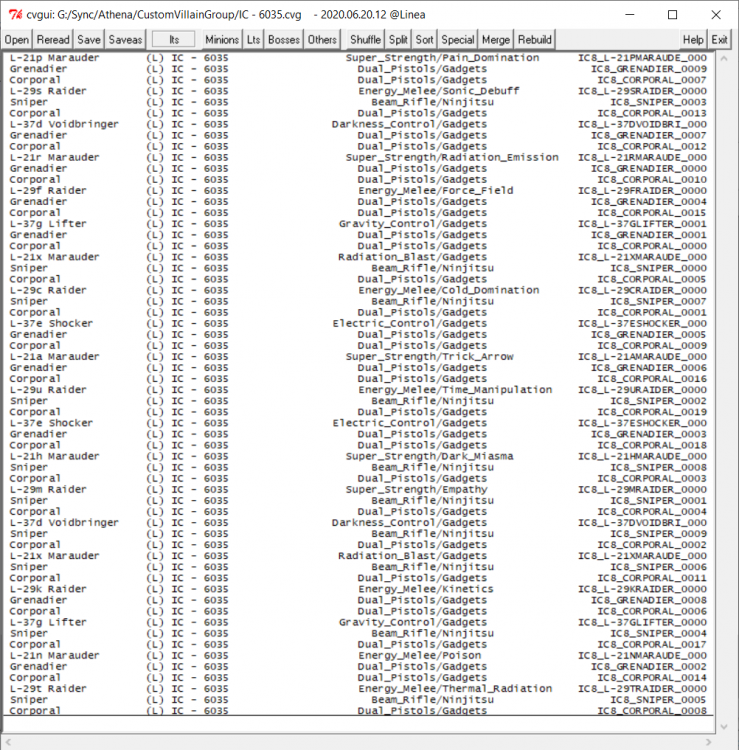The height and width of the screenshot is (750, 739).
Task: Switch to the Minions filter
Action: tap(222, 39)
